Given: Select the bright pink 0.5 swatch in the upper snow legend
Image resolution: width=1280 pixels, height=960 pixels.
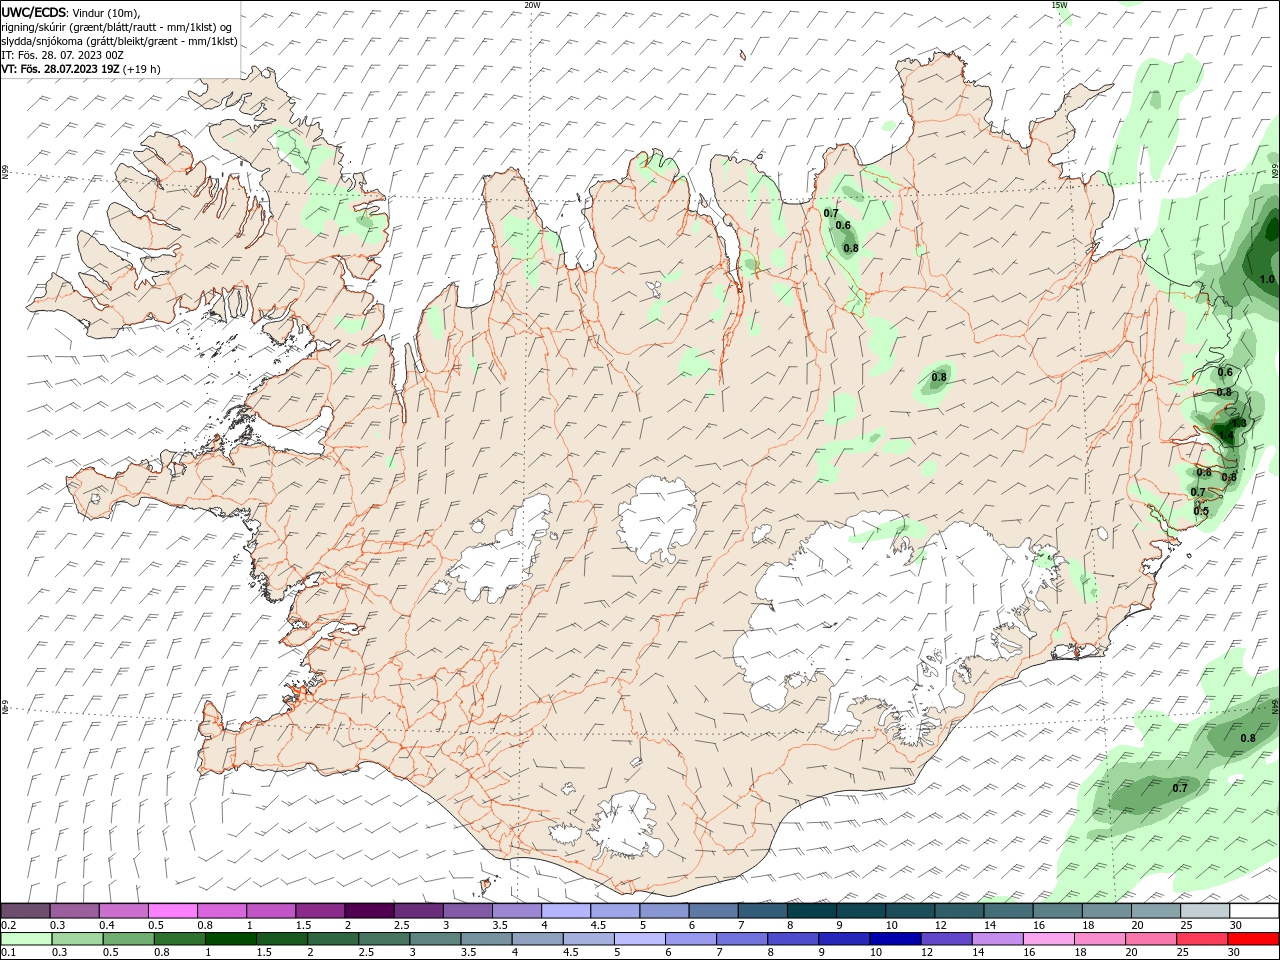Looking at the screenshot, I should point(172,911).
